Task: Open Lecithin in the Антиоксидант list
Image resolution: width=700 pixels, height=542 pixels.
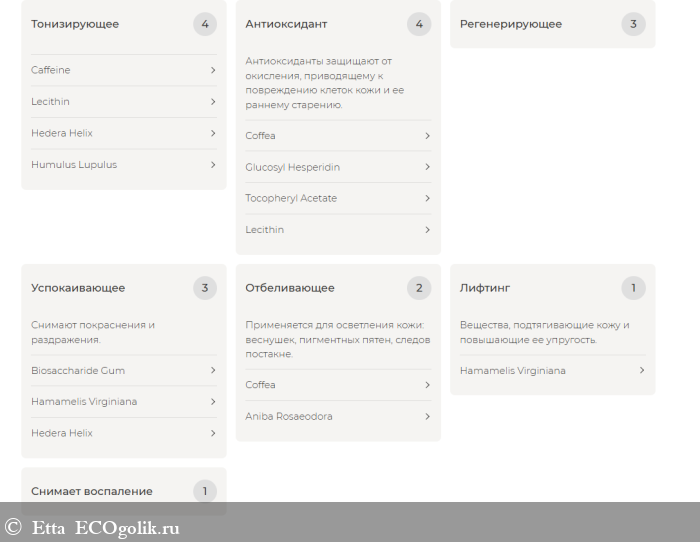Action: 265,230
